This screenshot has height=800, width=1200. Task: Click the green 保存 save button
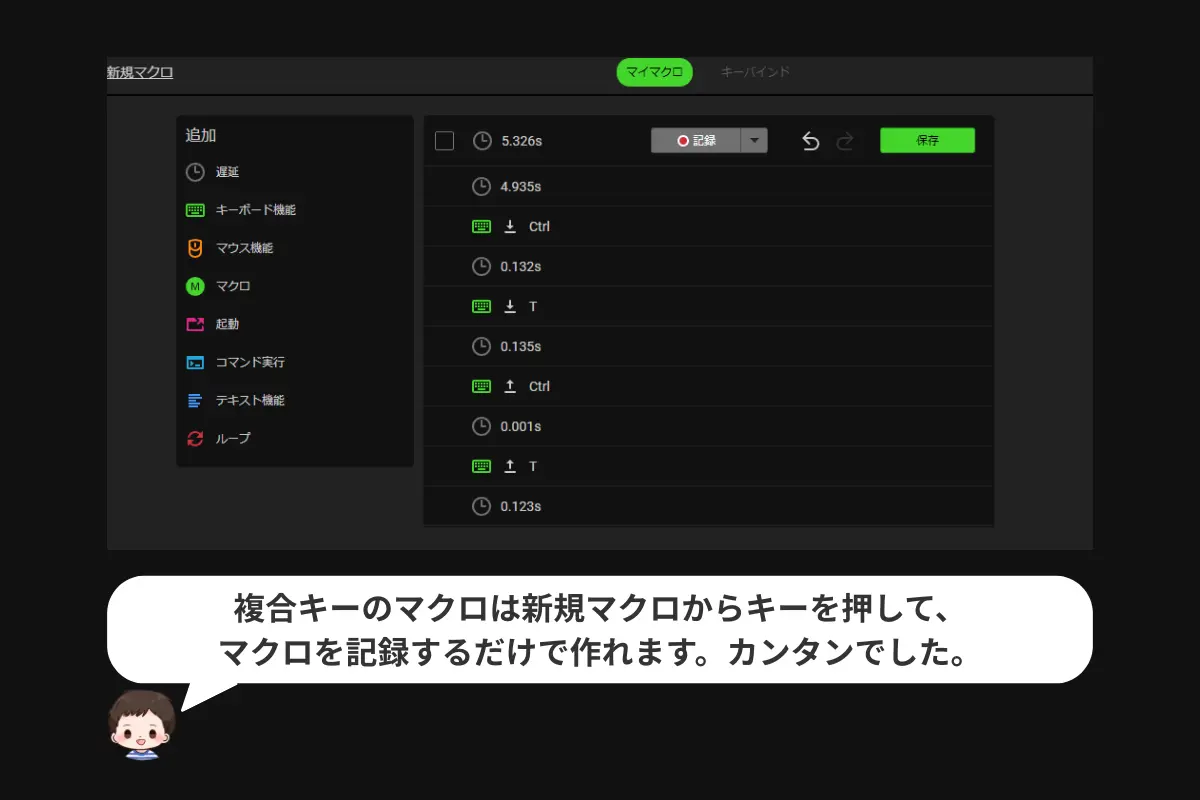pos(927,141)
